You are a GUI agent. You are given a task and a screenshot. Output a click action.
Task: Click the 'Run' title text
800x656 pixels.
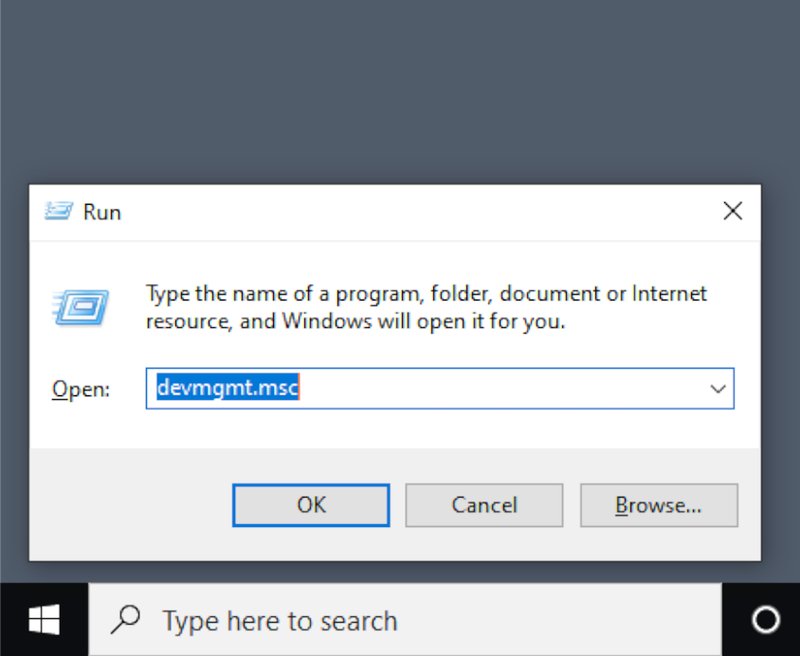pyautogui.click(x=102, y=212)
